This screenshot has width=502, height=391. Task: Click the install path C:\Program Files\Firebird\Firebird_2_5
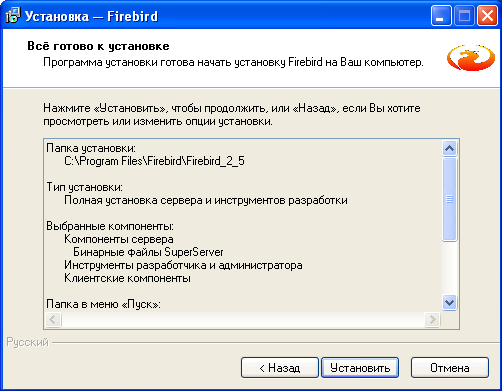(x=154, y=161)
